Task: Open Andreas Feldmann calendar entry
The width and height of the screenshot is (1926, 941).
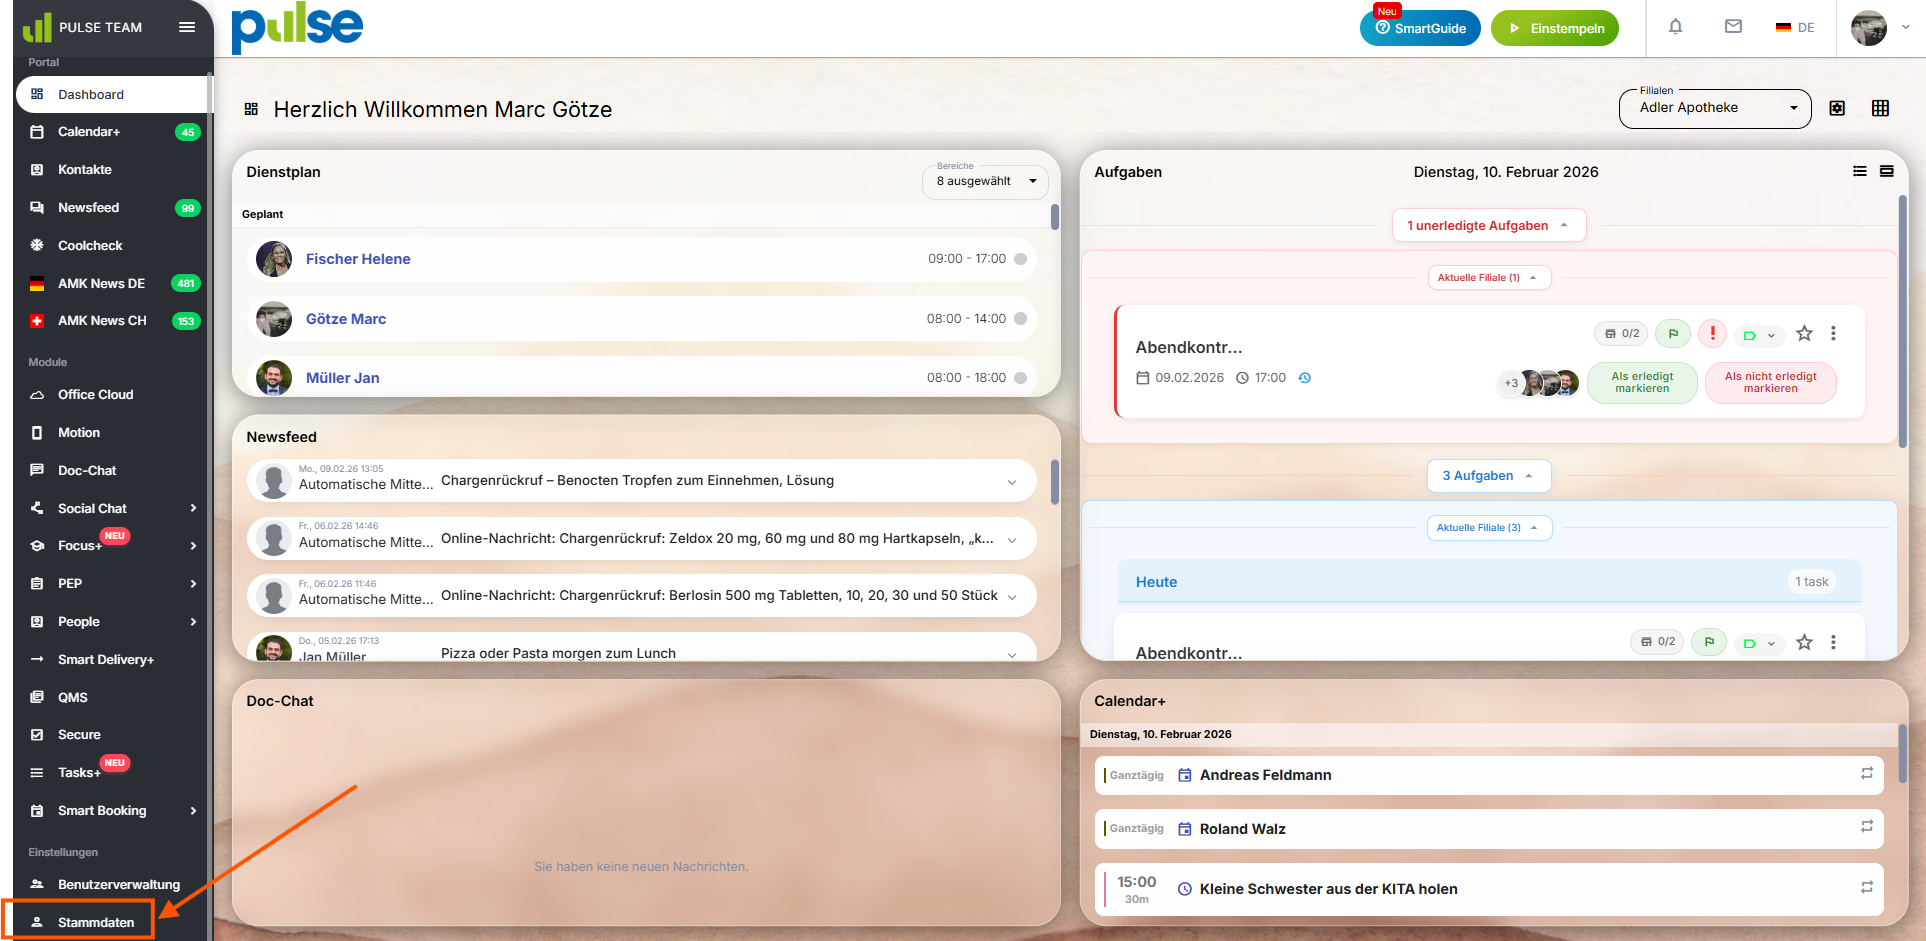Action: (x=1489, y=775)
